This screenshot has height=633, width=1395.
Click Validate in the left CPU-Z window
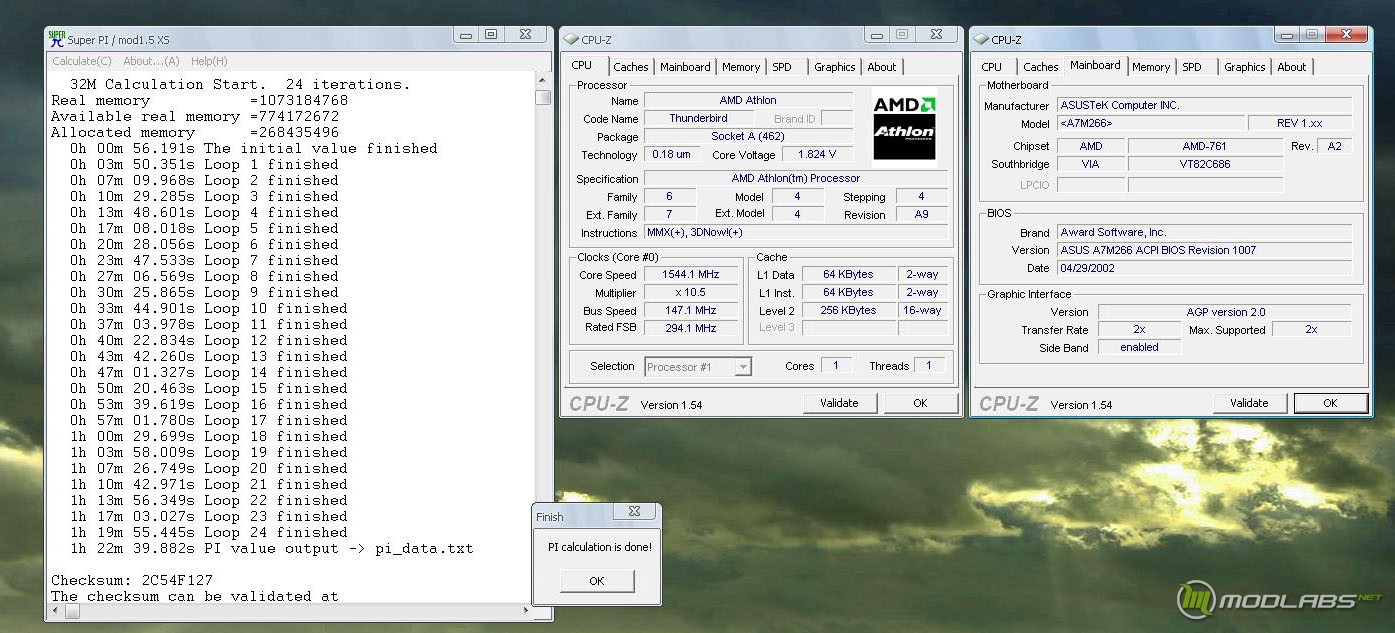tap(839, 403)
